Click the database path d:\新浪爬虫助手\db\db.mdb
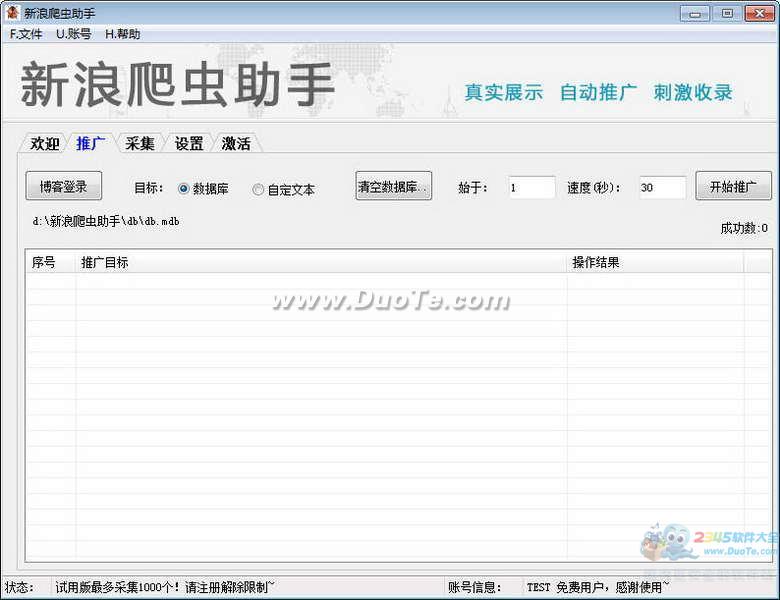Image resolution: width=780 pixels, height=600 pixels. [x=106, y=221]
